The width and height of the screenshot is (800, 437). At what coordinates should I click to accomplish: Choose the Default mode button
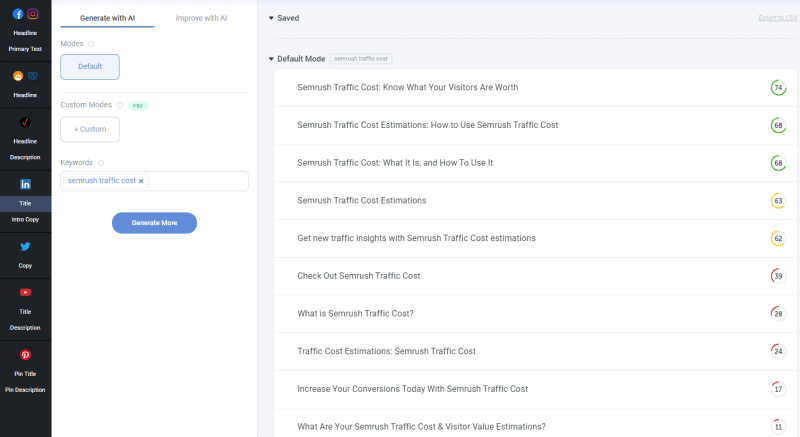[x=90, y=67]
